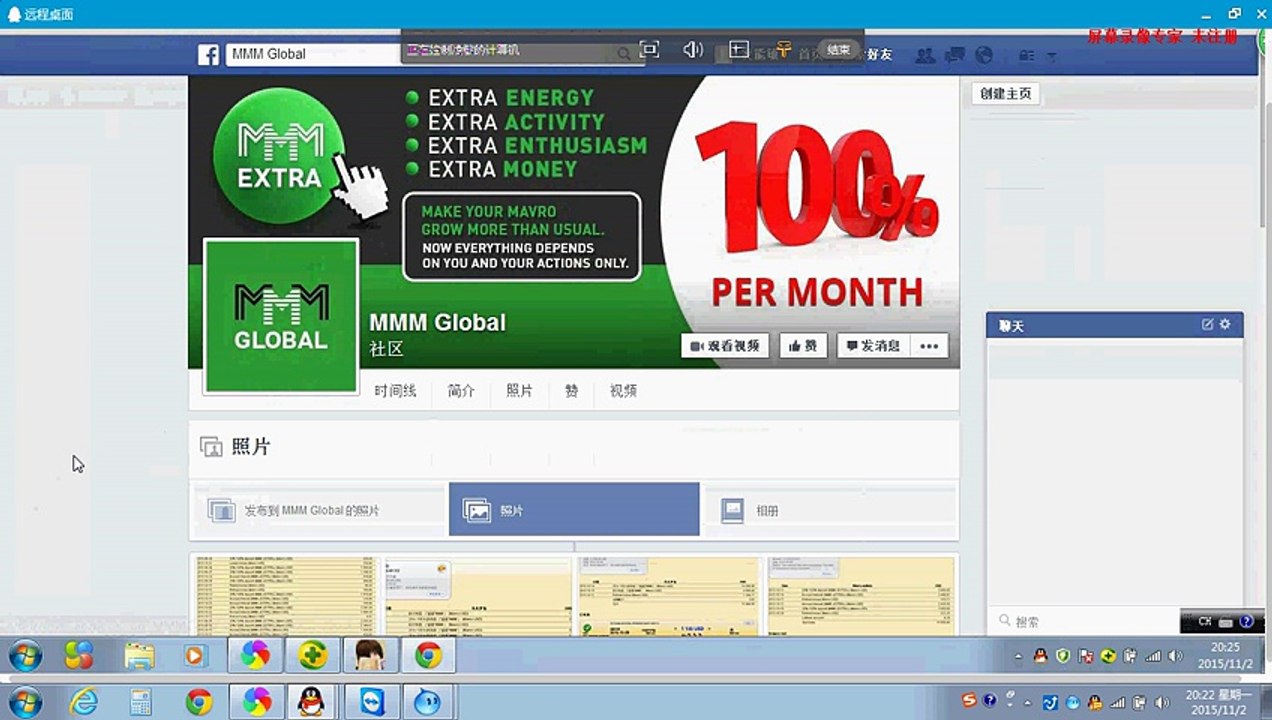Expand the account dropdown arrow in header
The width and height of the screenshot is (1272, 720).
1052,57
